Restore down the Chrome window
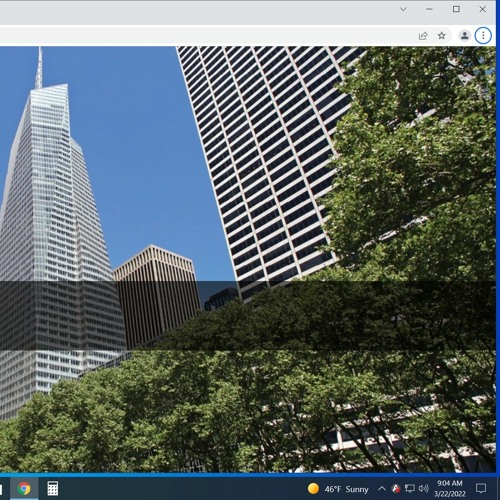The height and width of the screenshot is (500, 500). [456, 9]
